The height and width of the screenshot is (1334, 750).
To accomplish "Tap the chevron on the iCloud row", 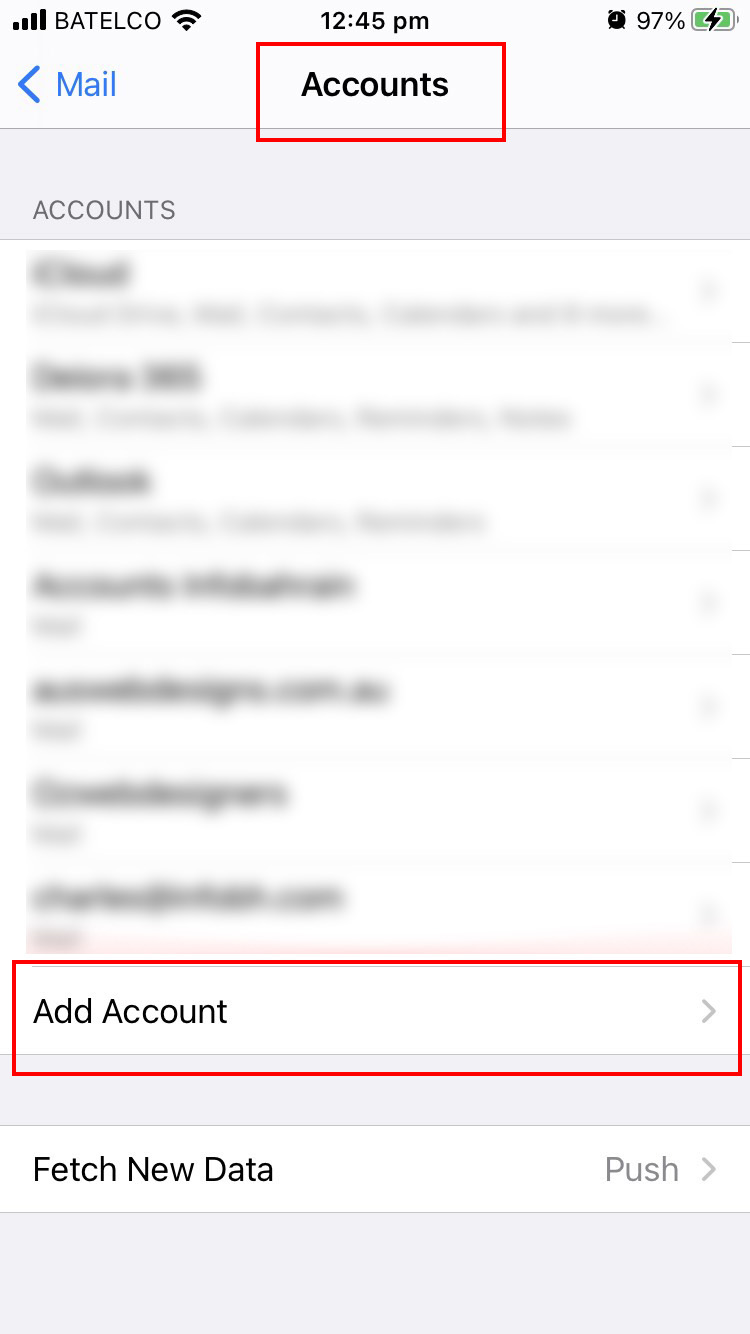I will point(709,291).
